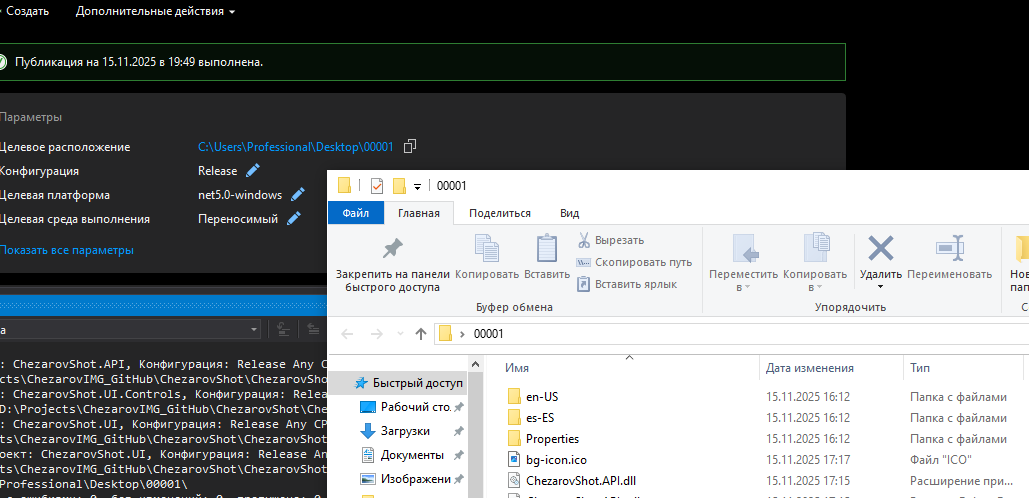Open the output source combo box
1029x498 pixels.
coord(130,329)
